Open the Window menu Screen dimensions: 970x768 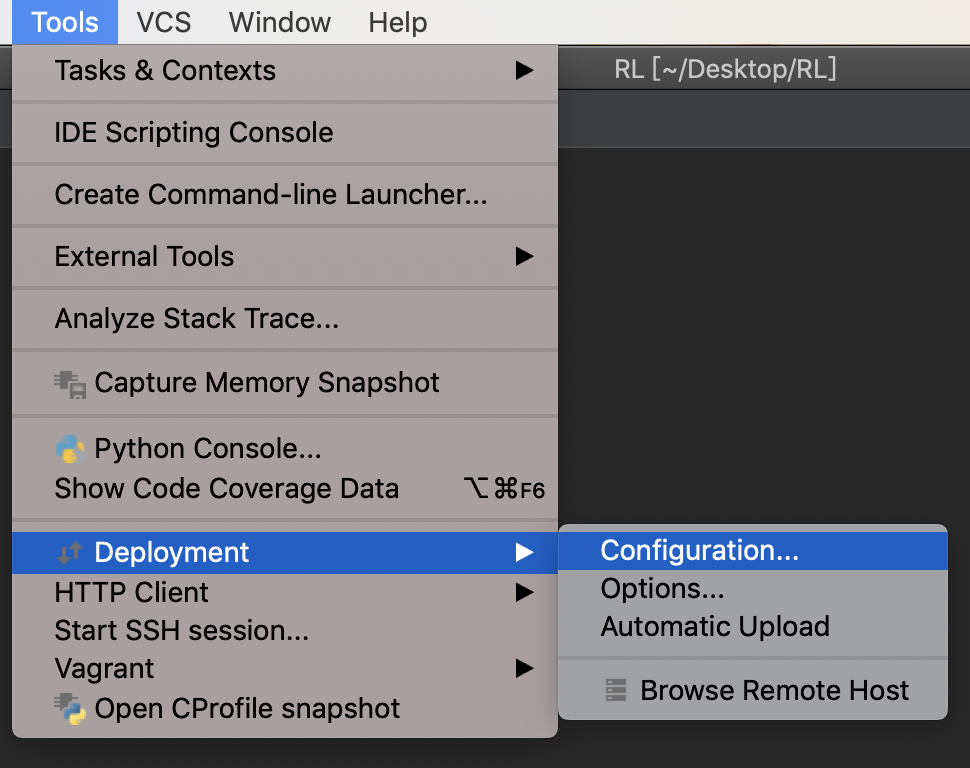(x=280, y=22)
